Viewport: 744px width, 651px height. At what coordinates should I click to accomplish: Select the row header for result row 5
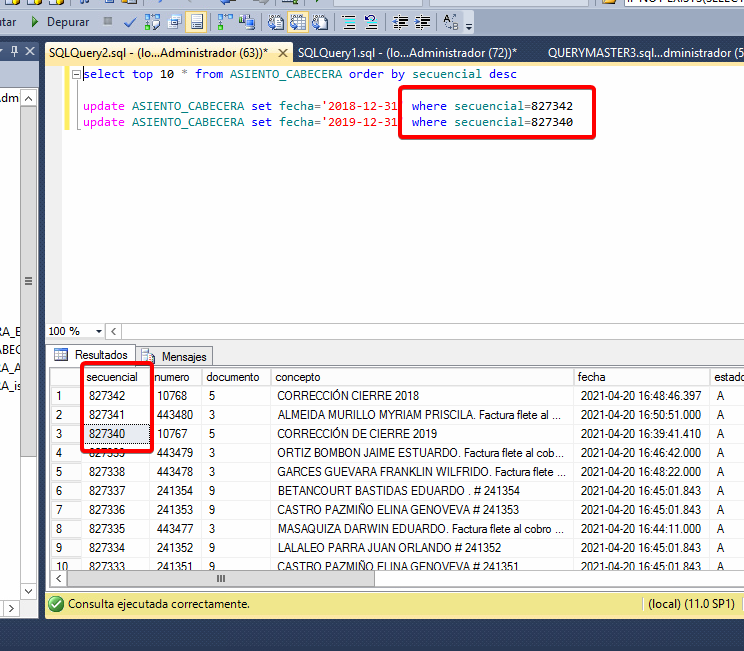pyautogui.click(x=66, y=472)
